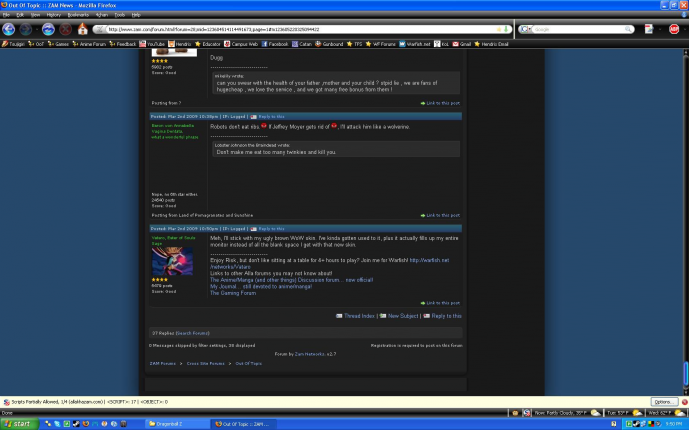
Task: Open the back/forward history dropdown arrow
Action: coord(36,29)
